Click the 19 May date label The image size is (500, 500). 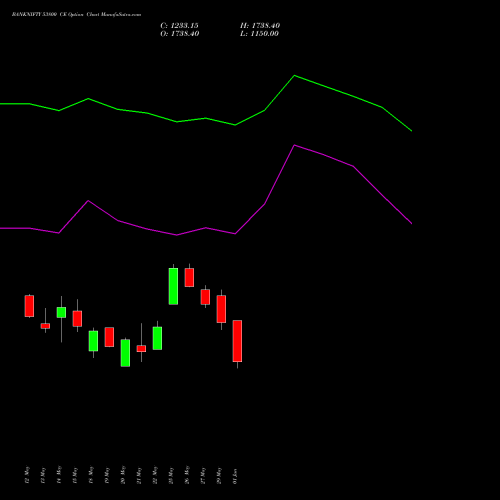coord(107,475)
